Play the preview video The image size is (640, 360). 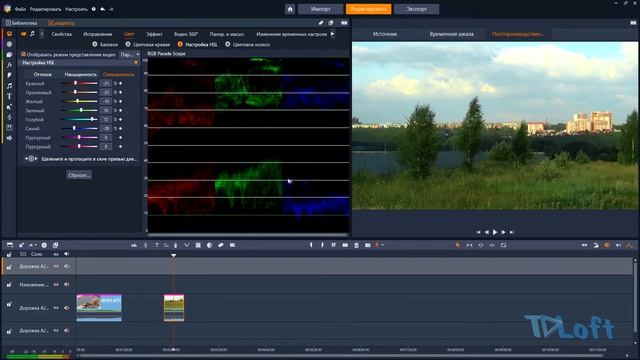click(x=495, y=232)
